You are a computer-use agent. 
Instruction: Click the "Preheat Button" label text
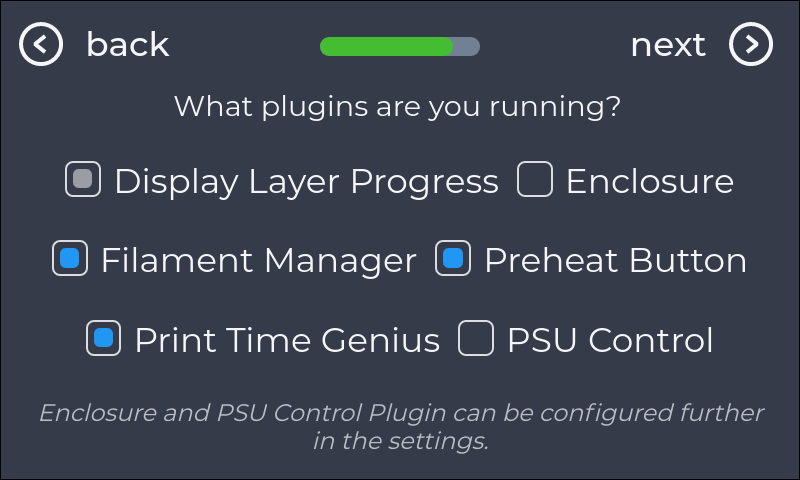pos(615,261)
